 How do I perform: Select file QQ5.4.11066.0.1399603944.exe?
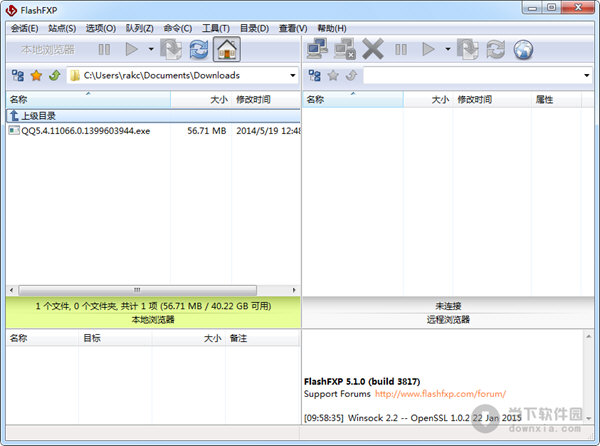pyautogui.click(x=85, y=131)
